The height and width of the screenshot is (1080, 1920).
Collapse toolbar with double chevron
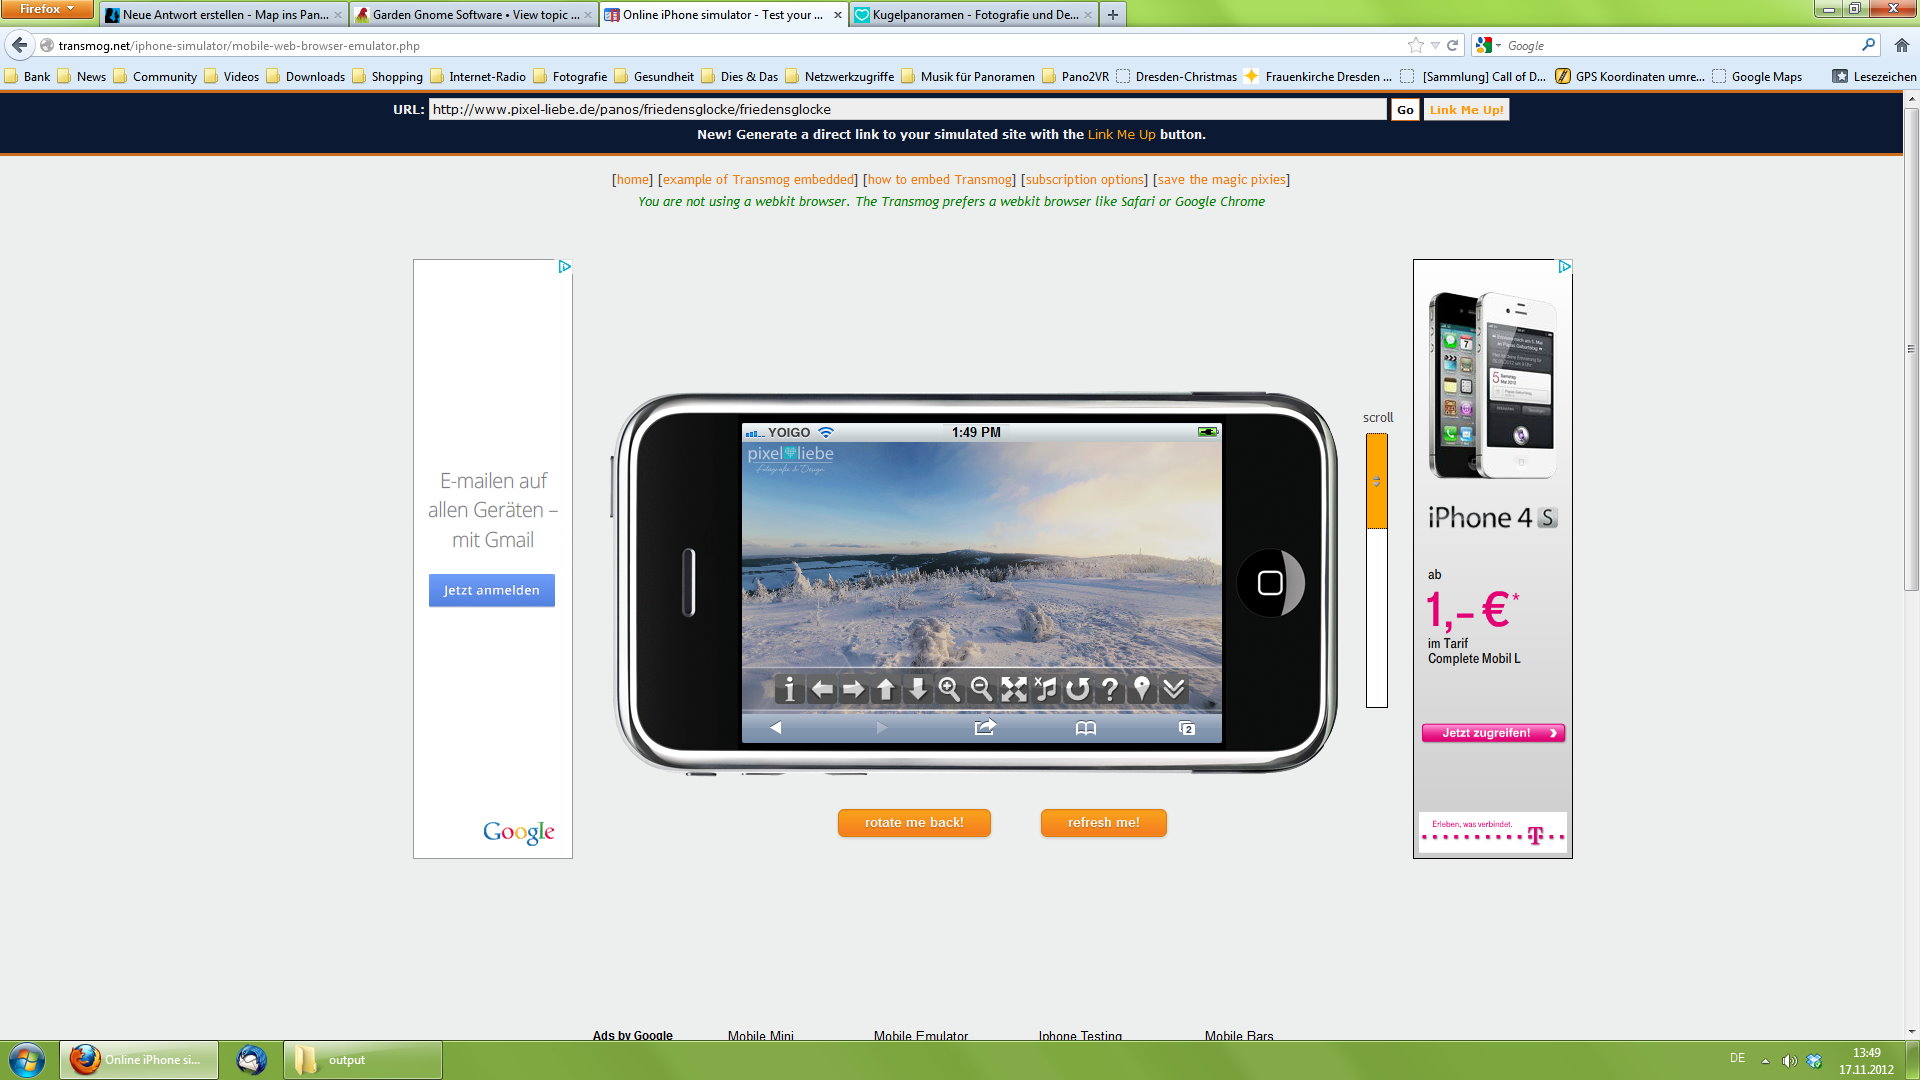coord(1174,689)
